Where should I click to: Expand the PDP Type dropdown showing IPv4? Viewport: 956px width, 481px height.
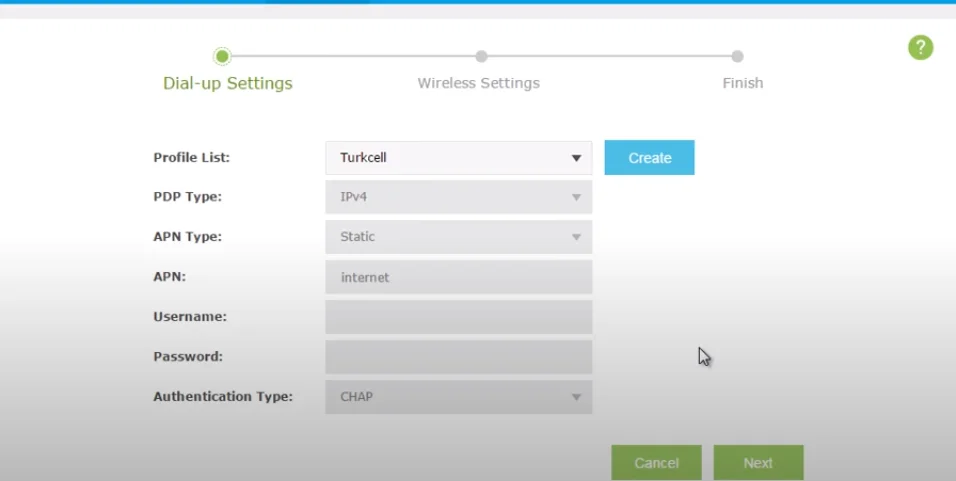coord(458,197)
